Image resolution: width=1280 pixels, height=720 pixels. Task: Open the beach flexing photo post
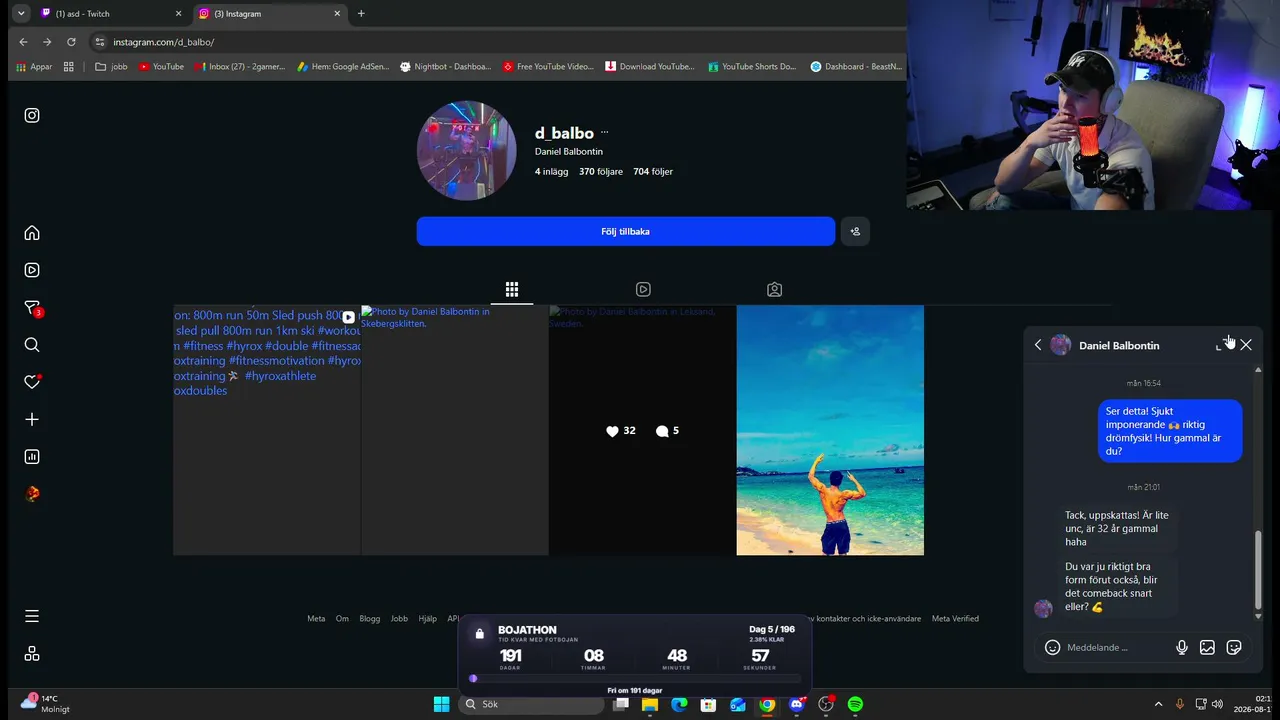point(830,430)
